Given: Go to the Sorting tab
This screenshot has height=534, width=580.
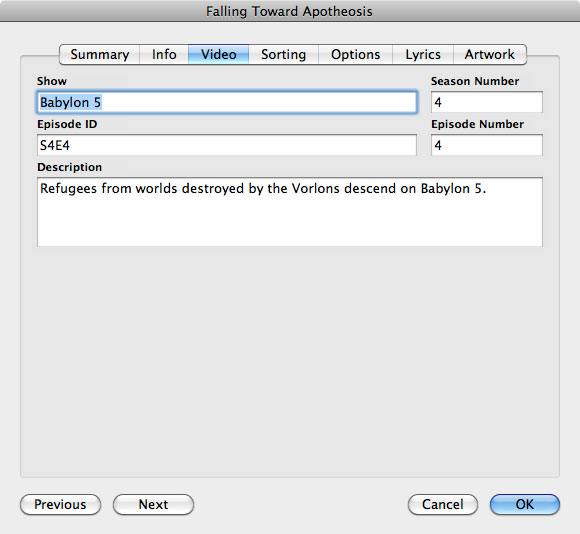Looking at the screenshot, I should (x=283, y=54).
